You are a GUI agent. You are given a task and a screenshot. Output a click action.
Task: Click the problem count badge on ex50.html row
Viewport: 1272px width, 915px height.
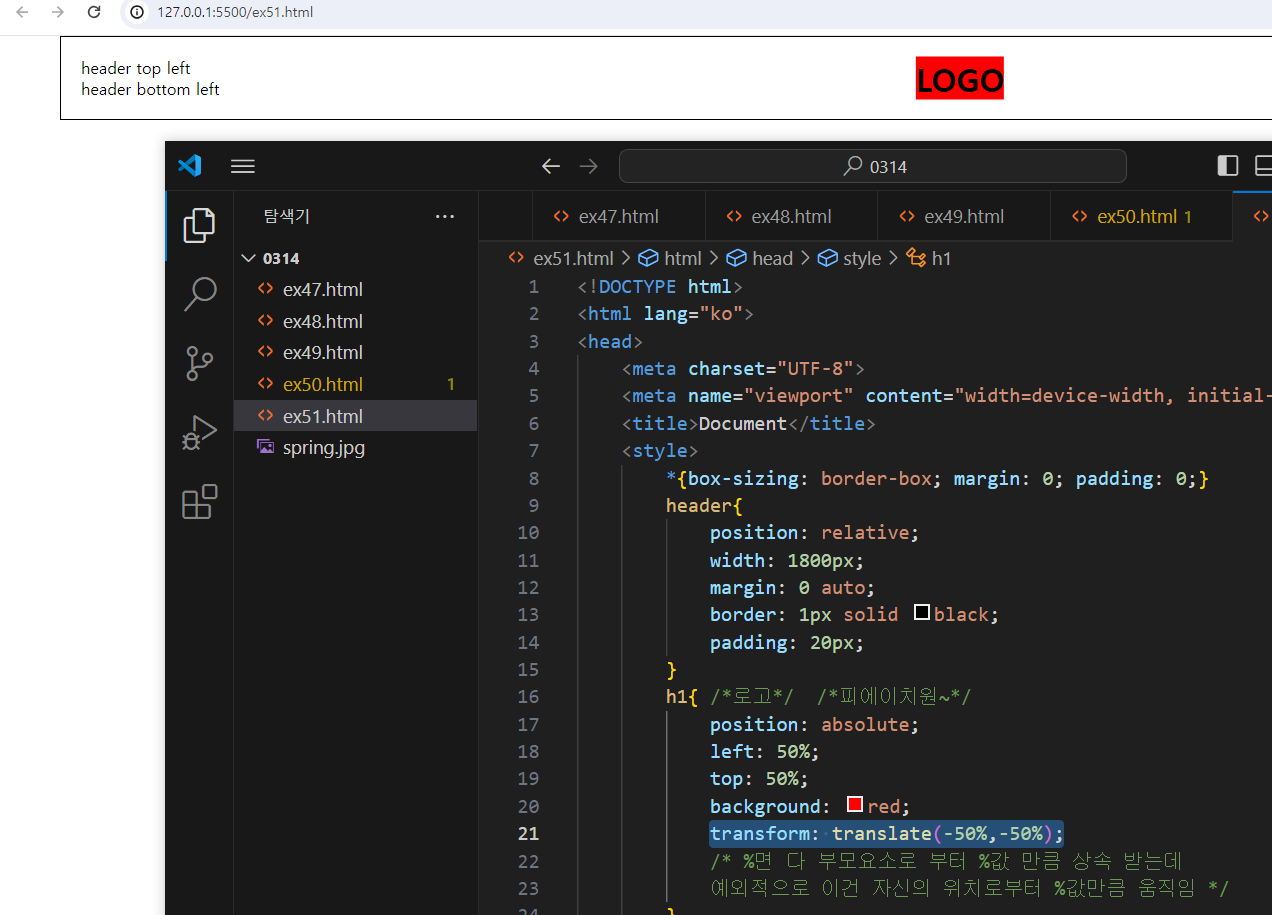451,384
